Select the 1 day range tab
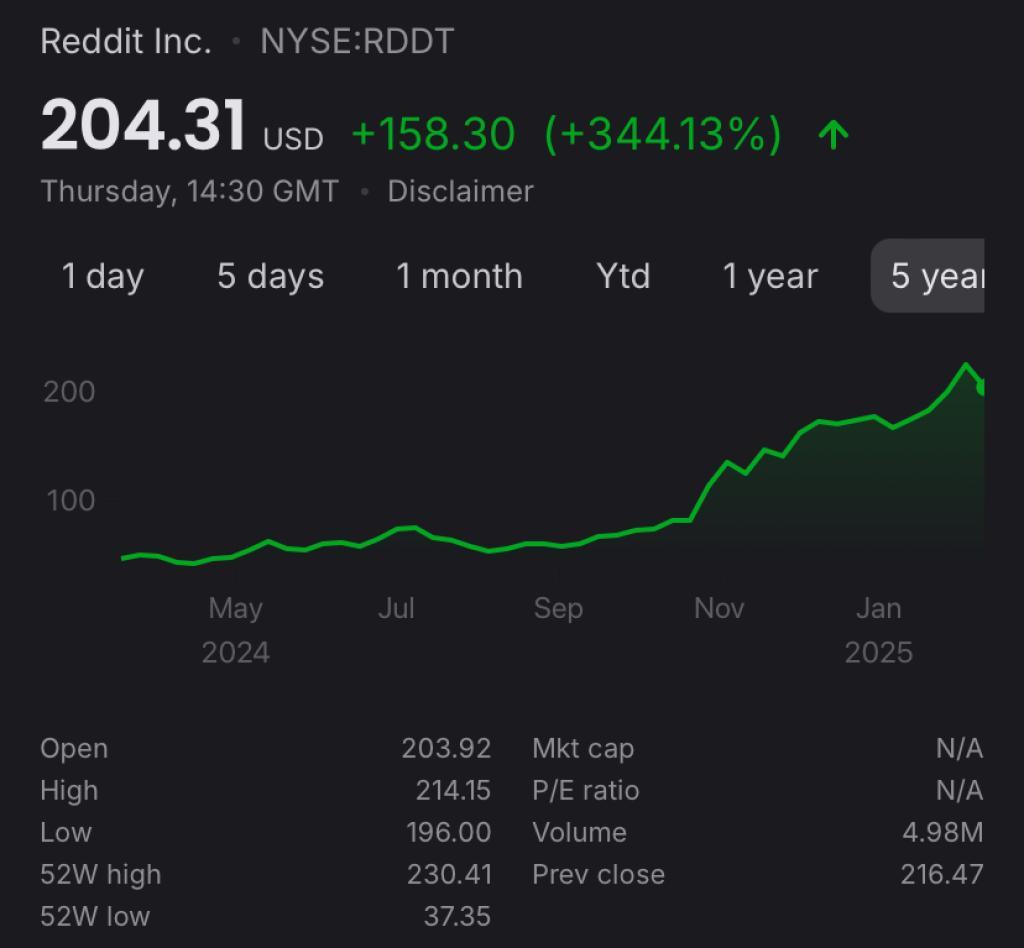 [x=103, y=276]
